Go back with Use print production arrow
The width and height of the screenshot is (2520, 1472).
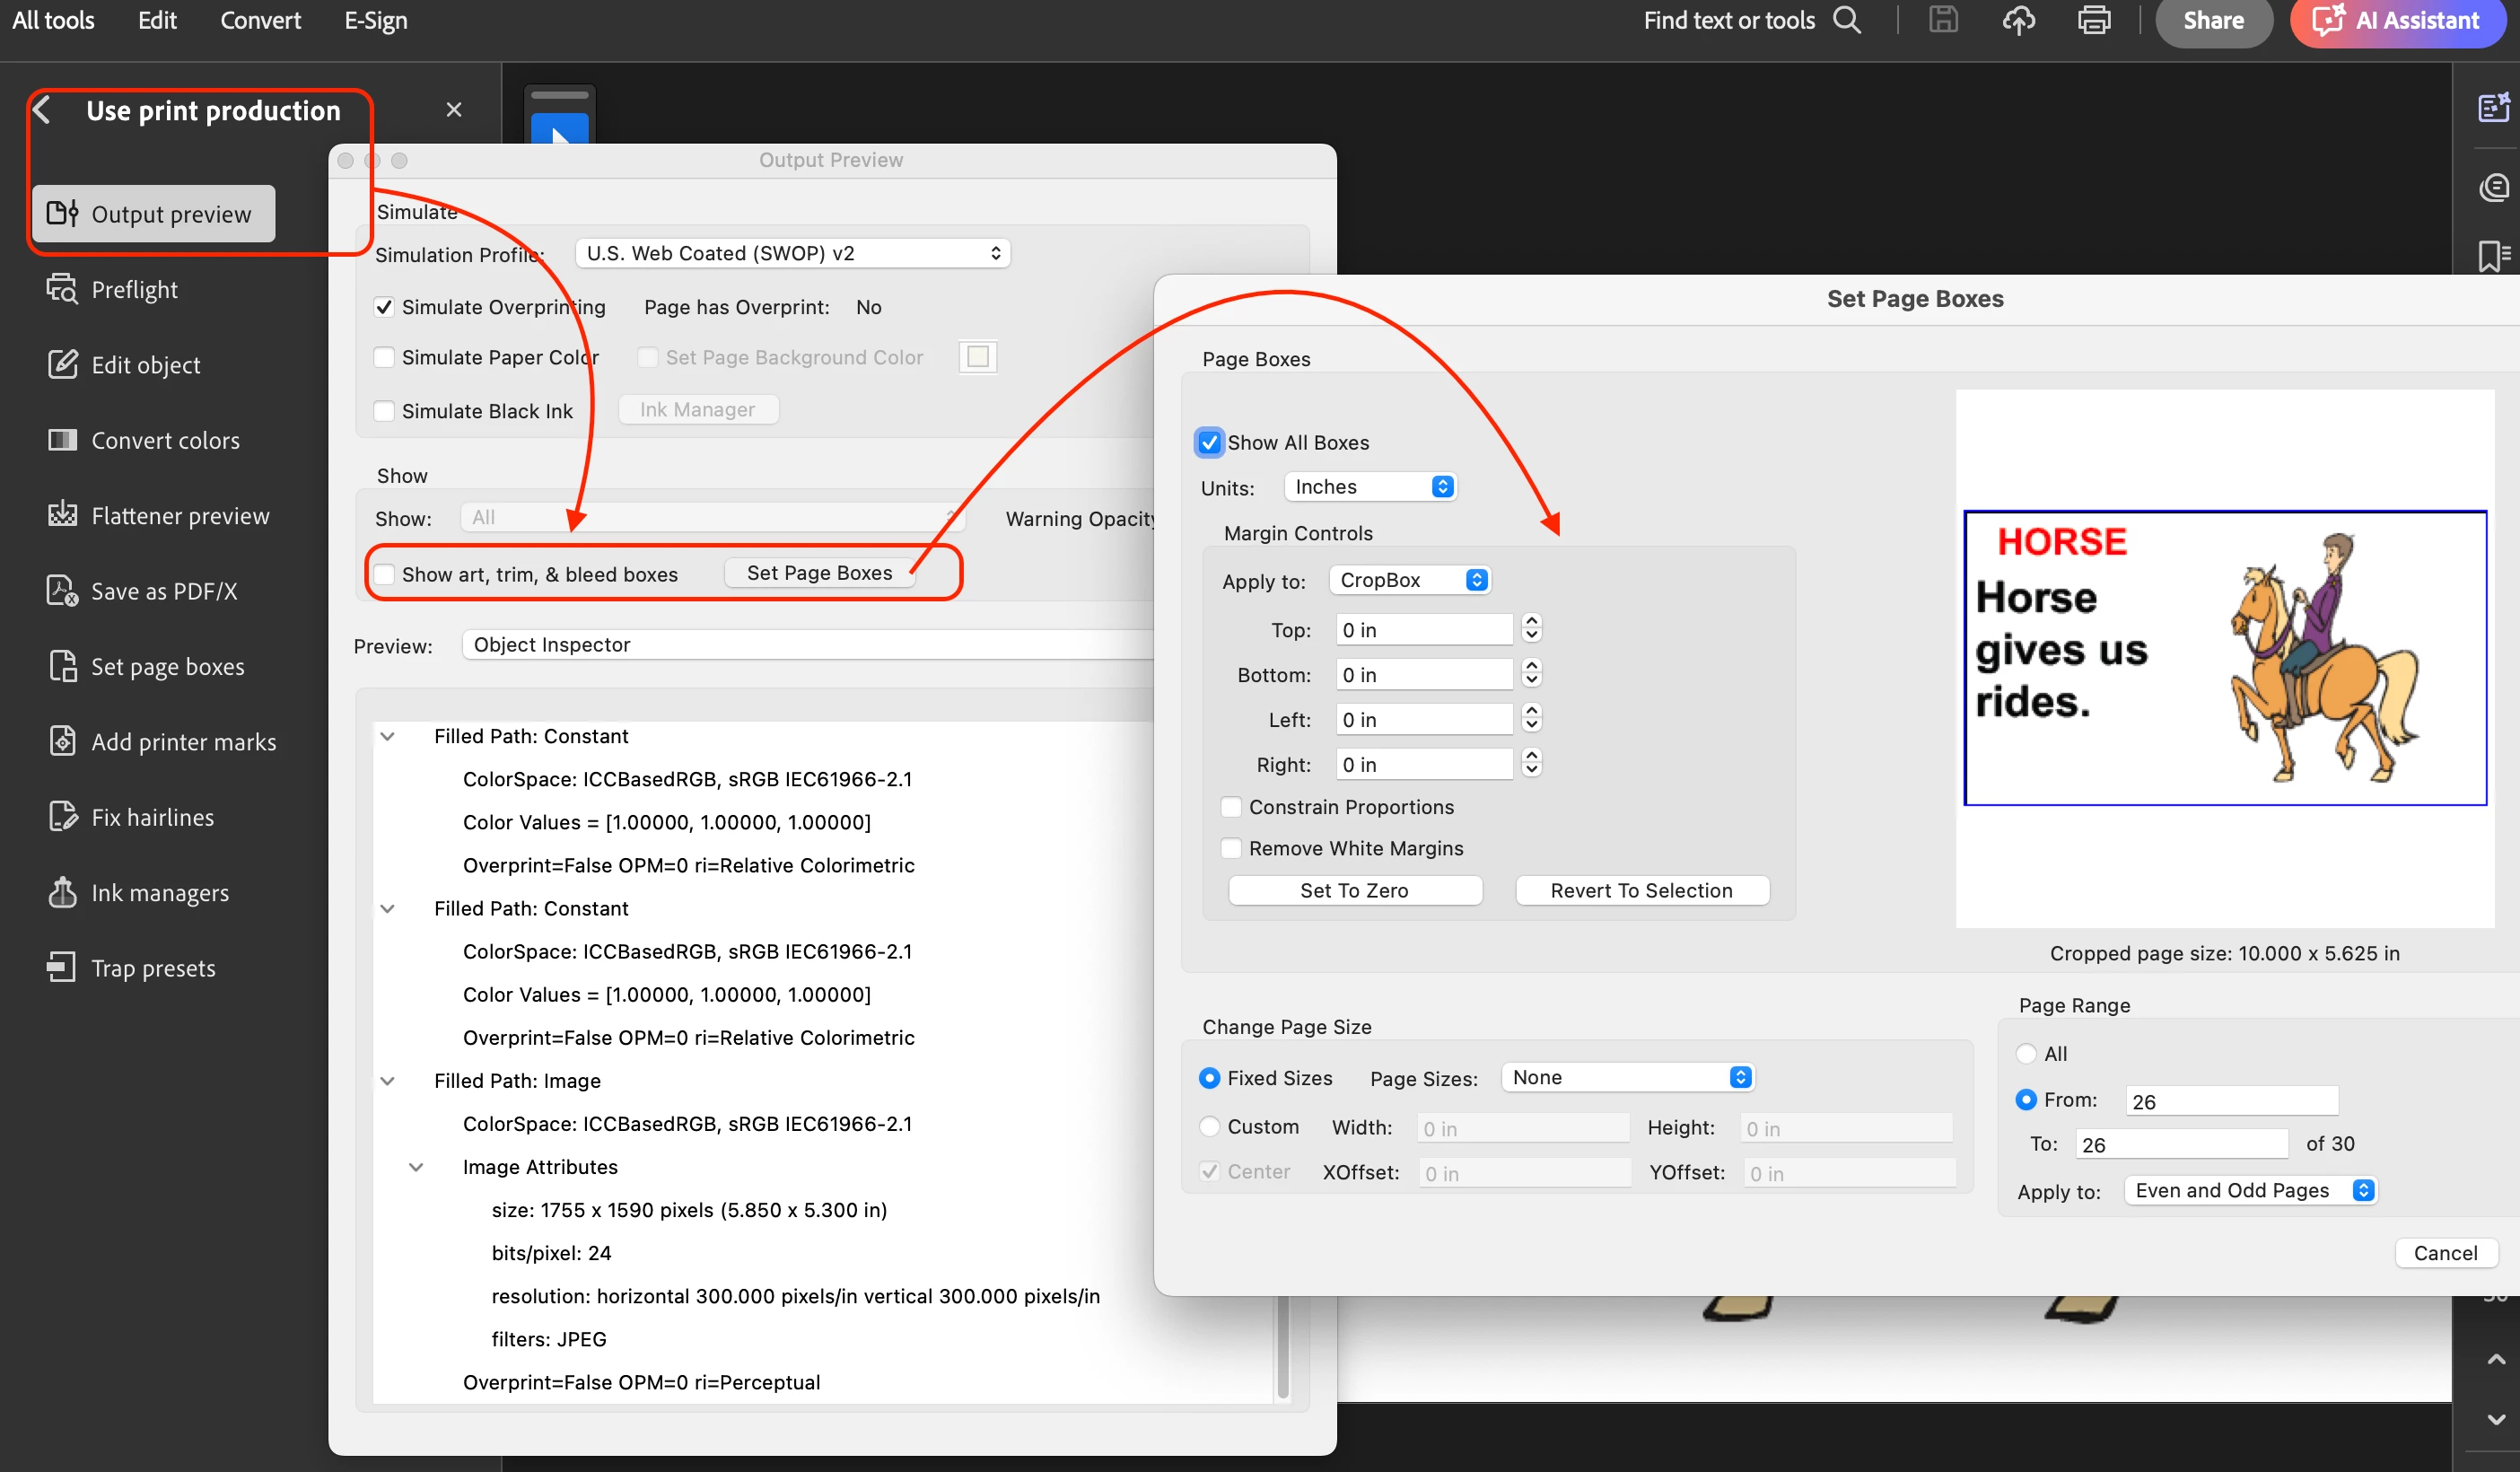42,110
